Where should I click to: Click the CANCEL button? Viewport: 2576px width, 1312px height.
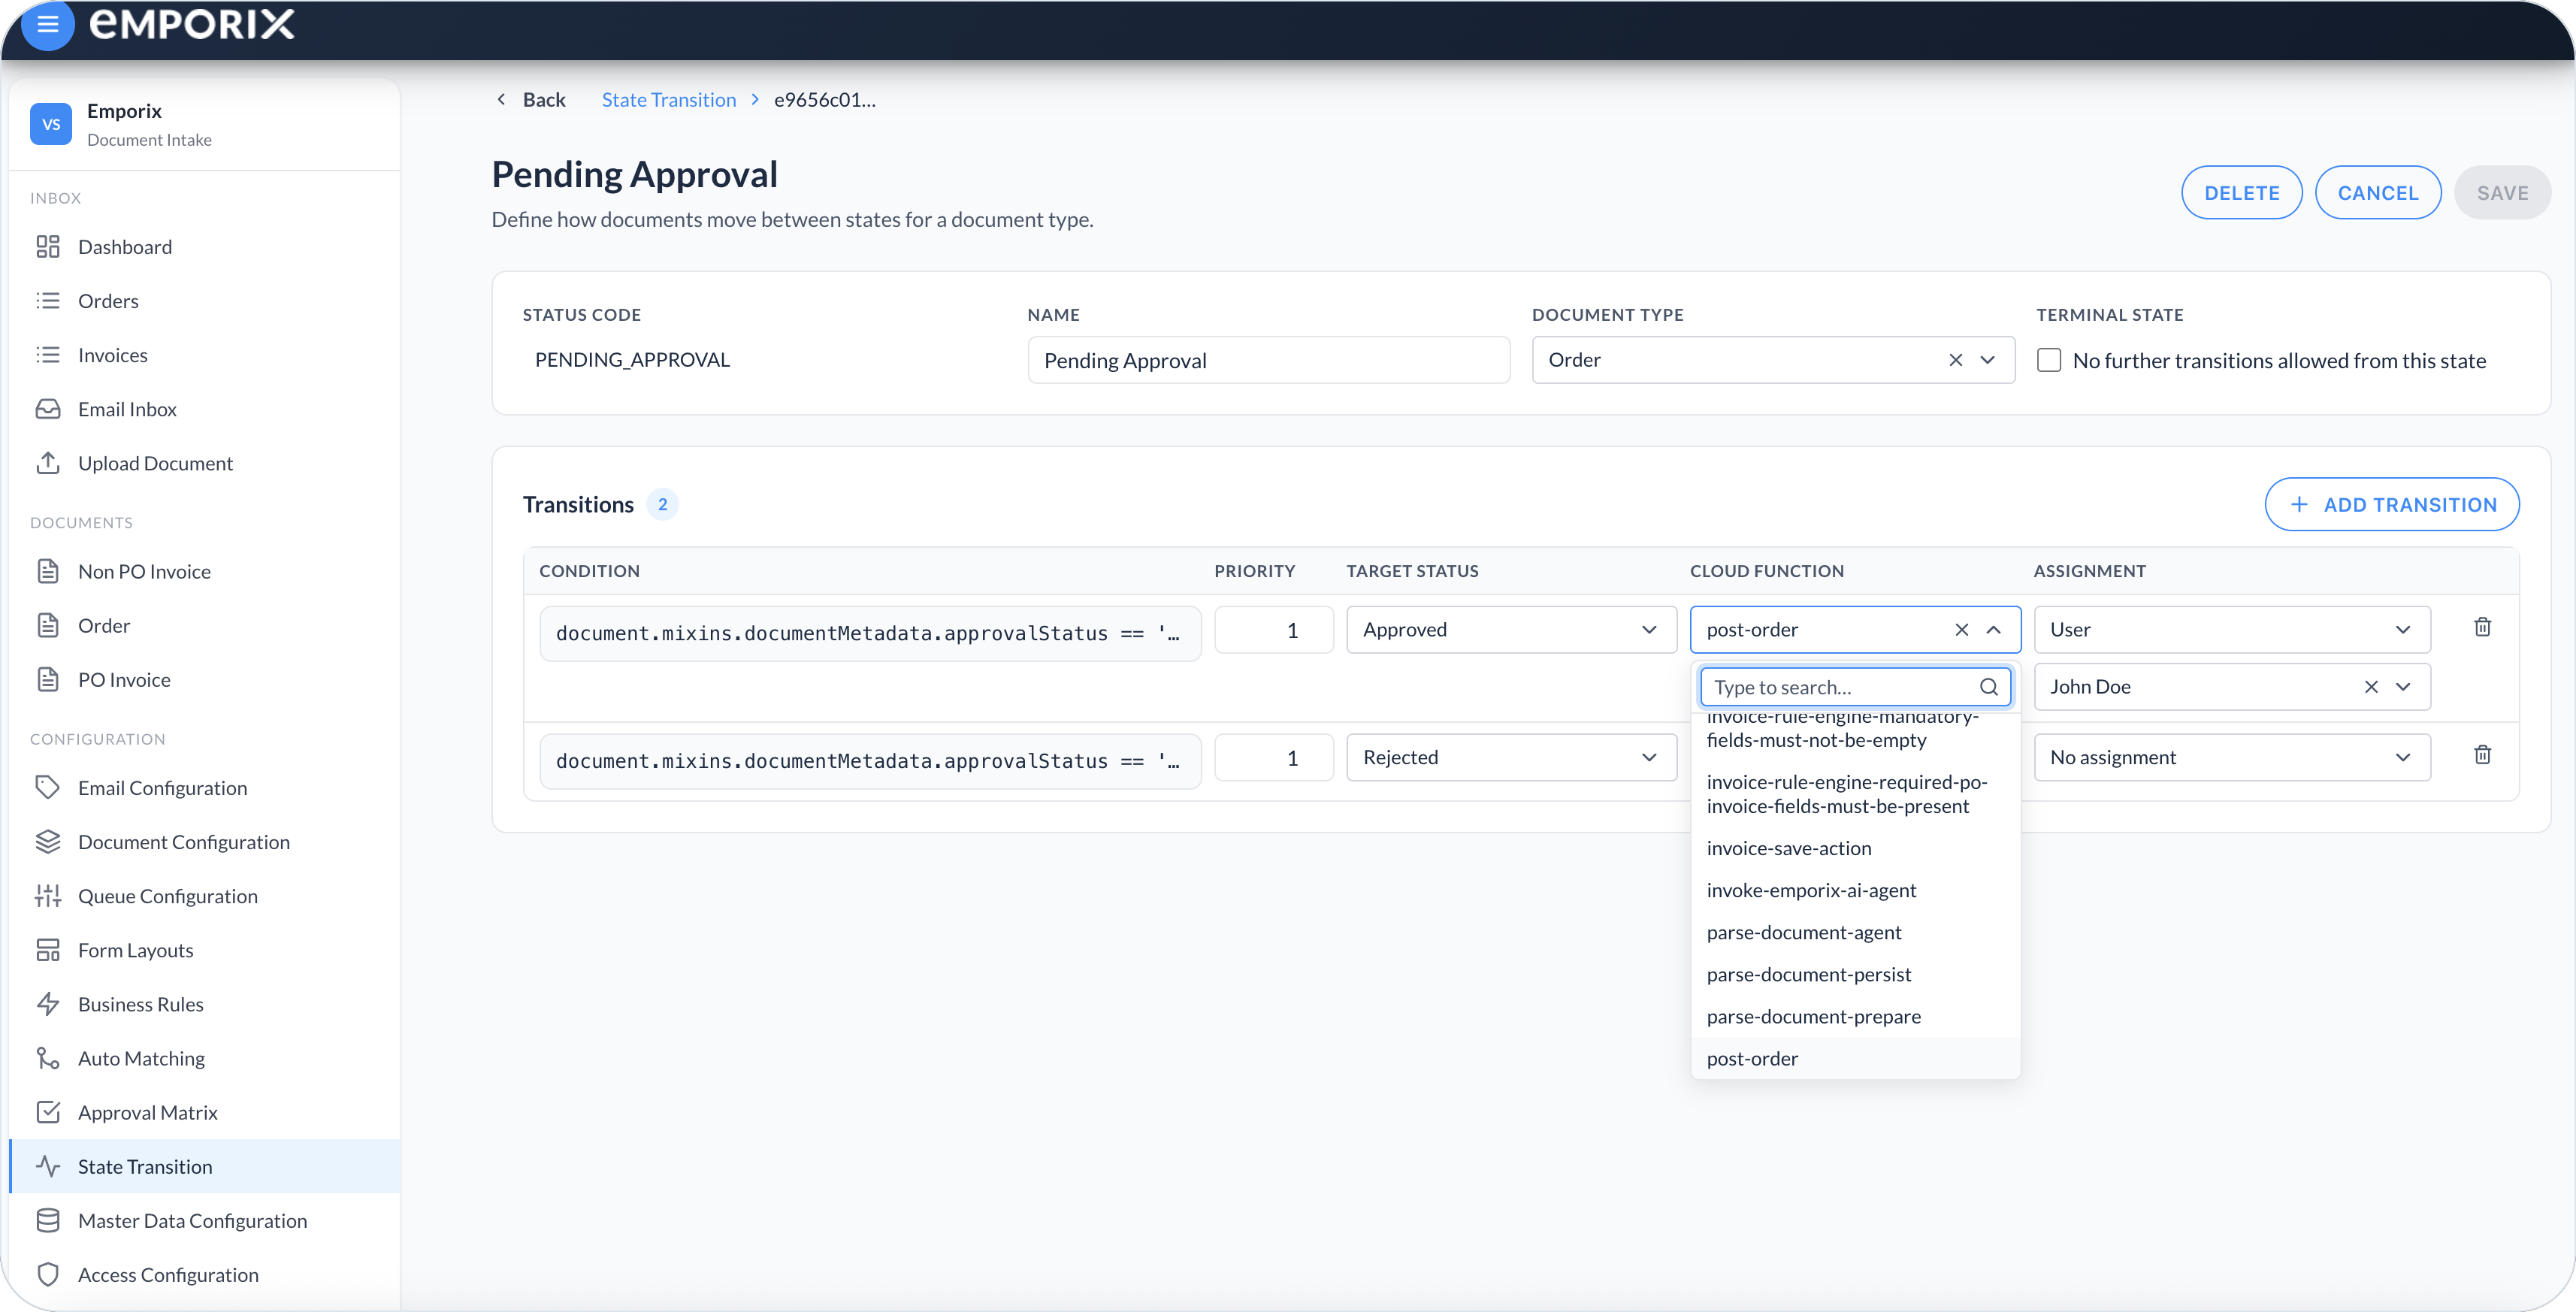[x=2377, y=193]
